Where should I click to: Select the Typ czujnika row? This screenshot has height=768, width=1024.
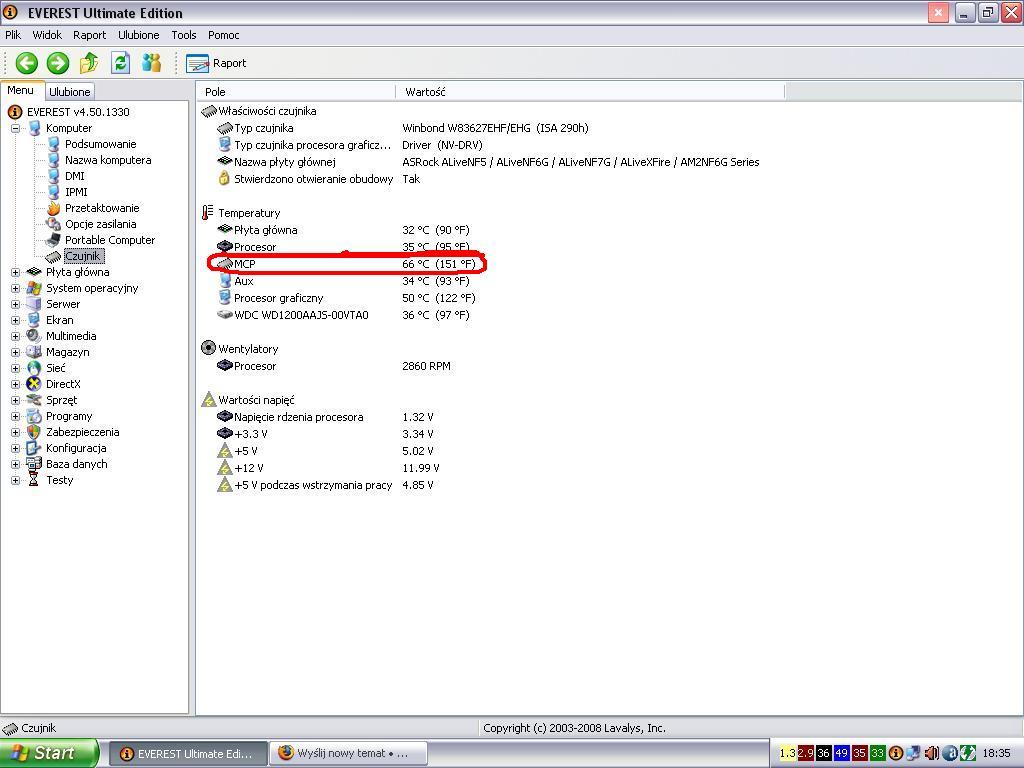(x=403, y=128)
